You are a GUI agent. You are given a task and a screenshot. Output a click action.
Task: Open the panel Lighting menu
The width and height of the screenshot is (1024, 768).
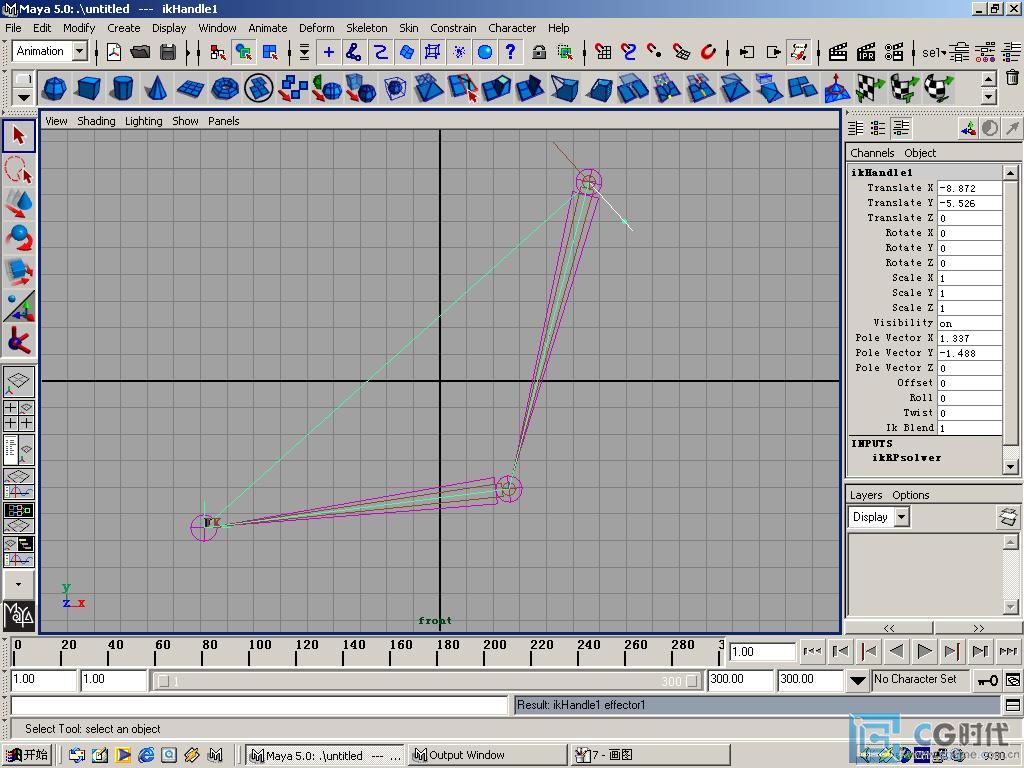[144, 121]
